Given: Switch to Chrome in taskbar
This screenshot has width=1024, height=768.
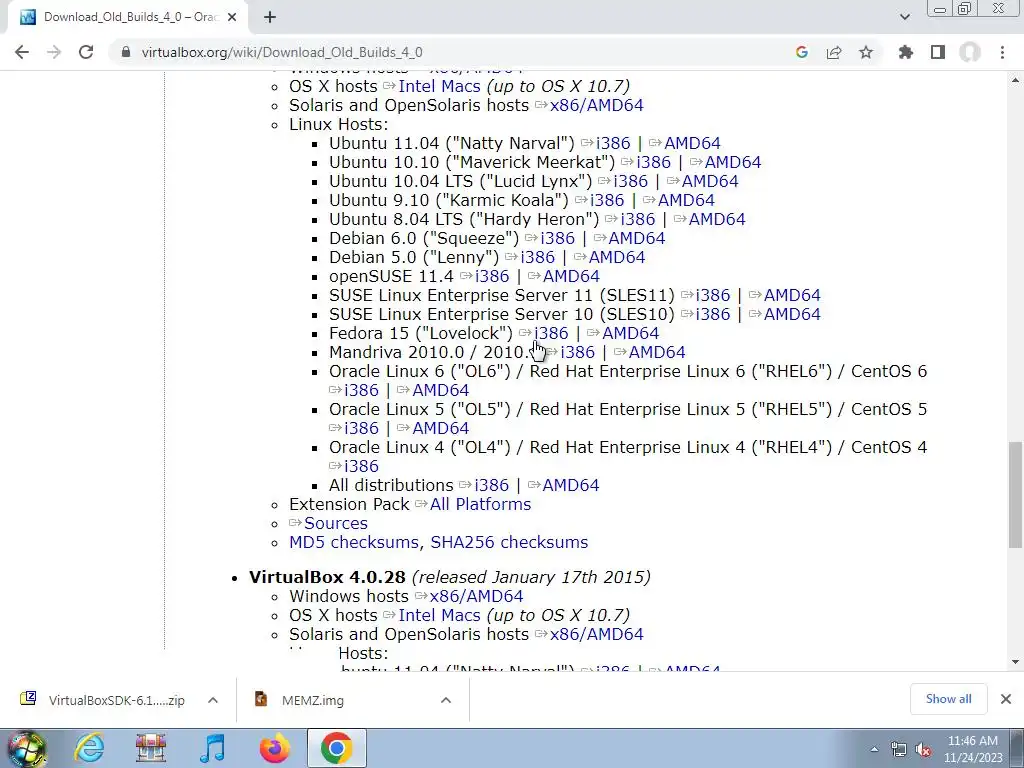Looking at the screenshot, I should [336, 748].
